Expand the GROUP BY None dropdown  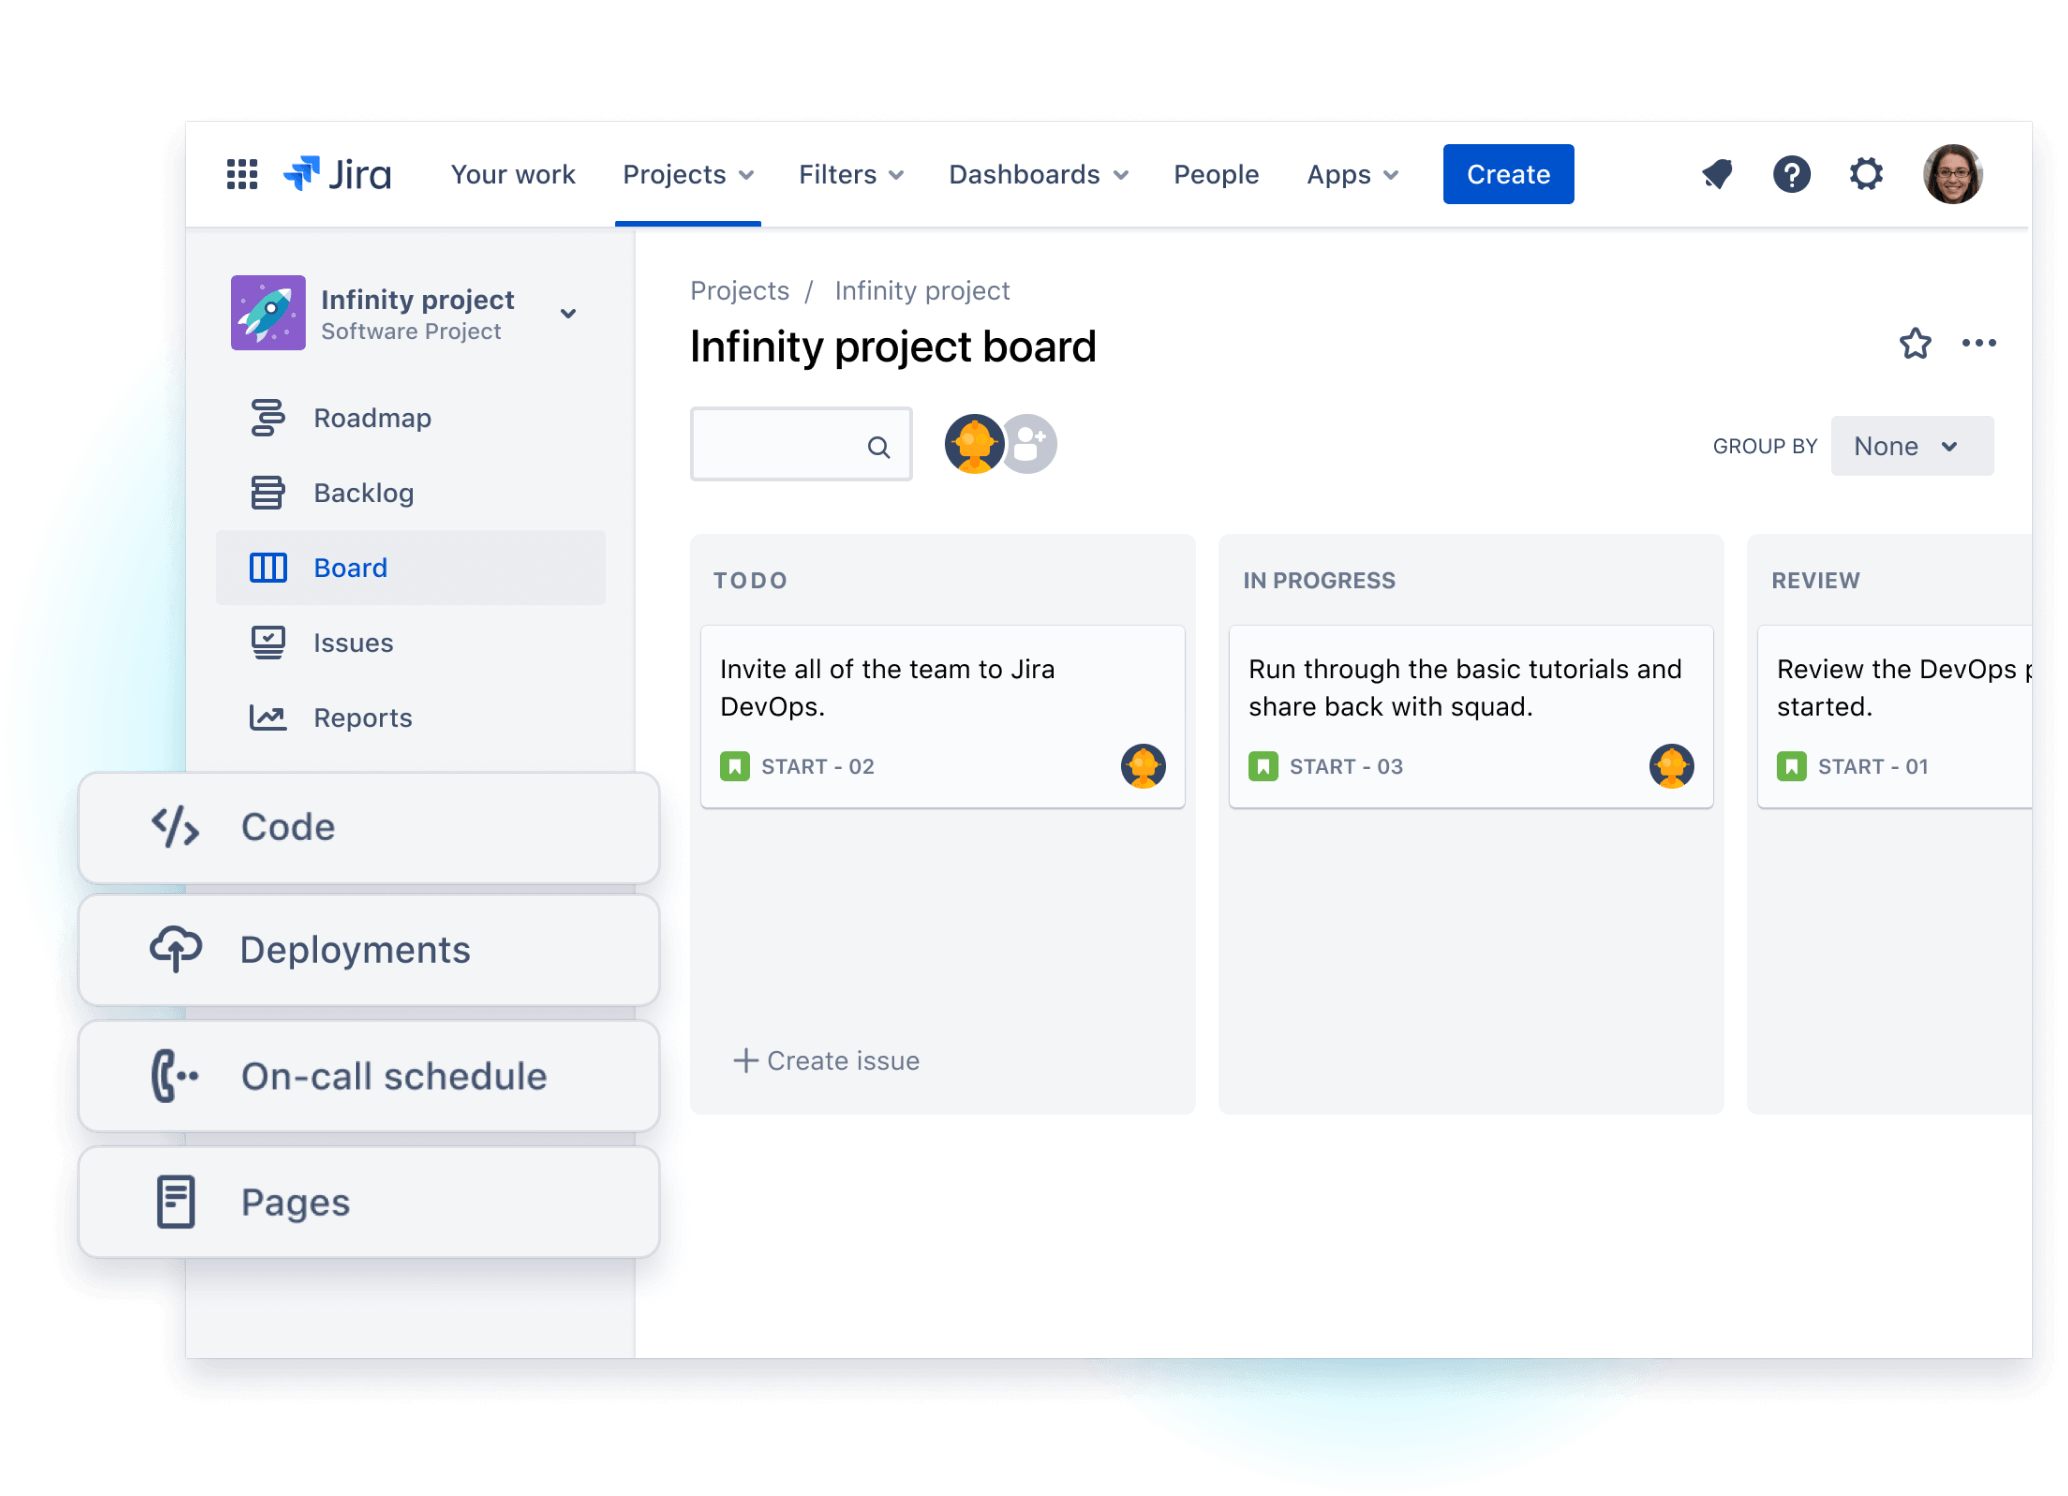click(1912, 446)
